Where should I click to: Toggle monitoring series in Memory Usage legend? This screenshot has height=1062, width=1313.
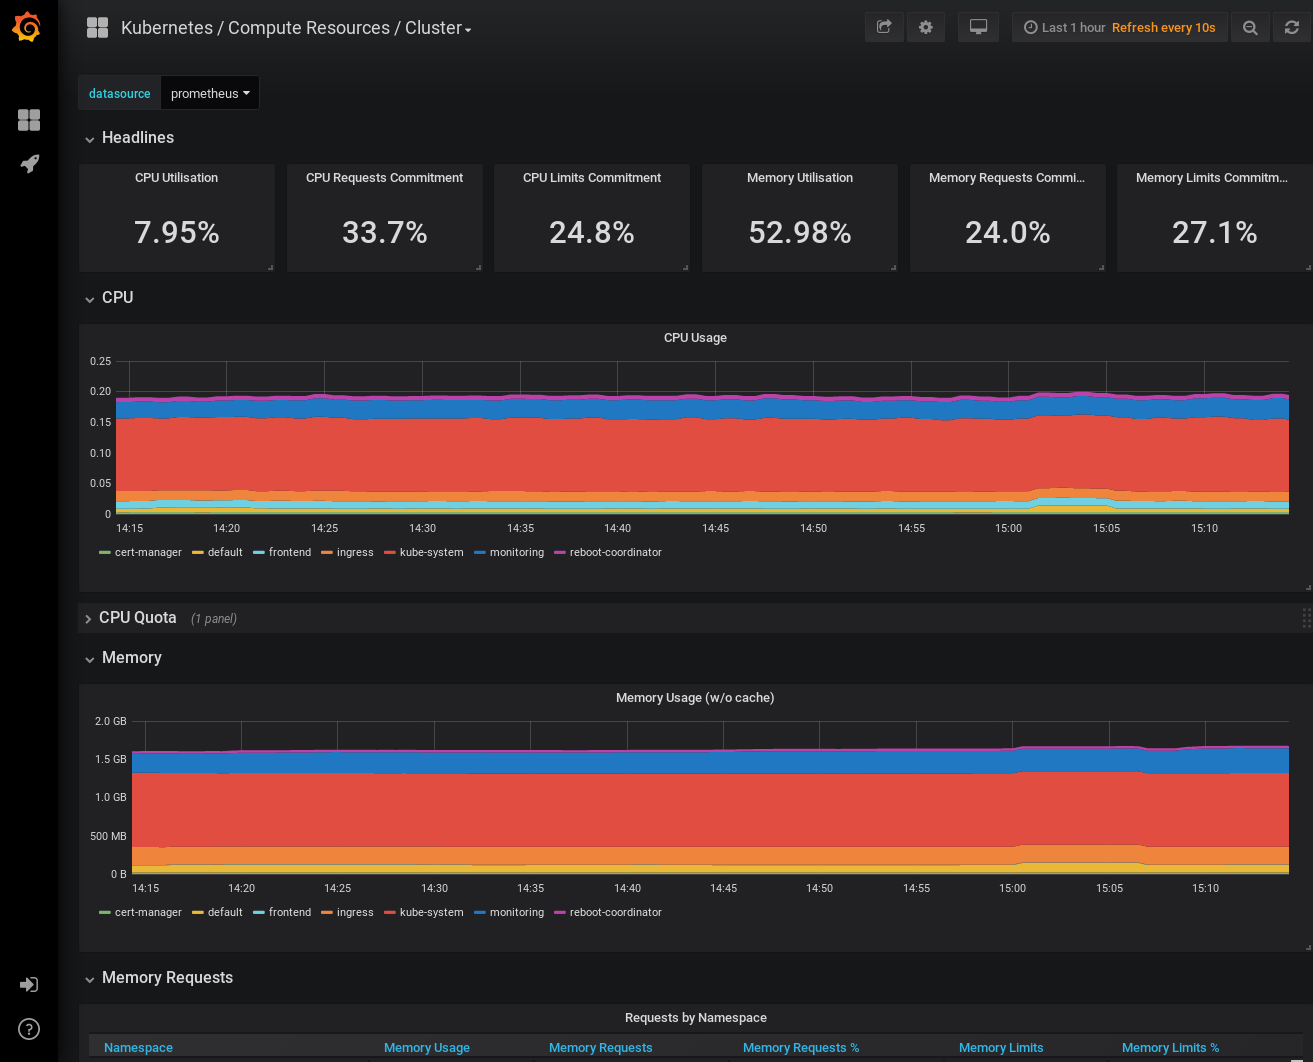(x=516, y=913)
